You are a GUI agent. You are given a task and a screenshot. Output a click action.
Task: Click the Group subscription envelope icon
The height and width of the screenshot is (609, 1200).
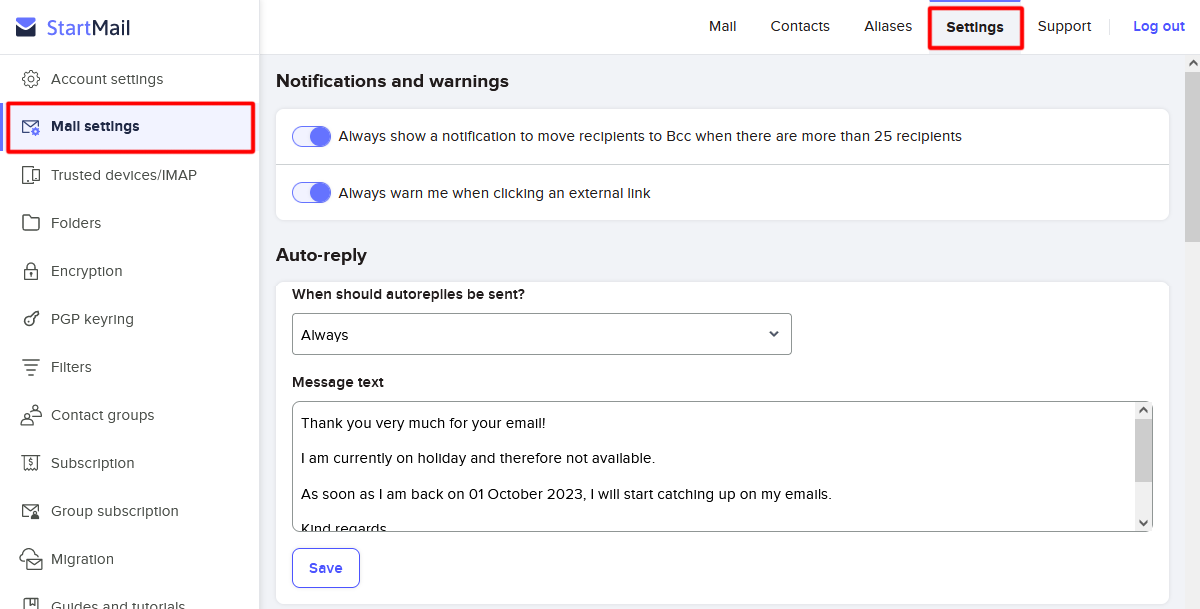click(31, 511)
